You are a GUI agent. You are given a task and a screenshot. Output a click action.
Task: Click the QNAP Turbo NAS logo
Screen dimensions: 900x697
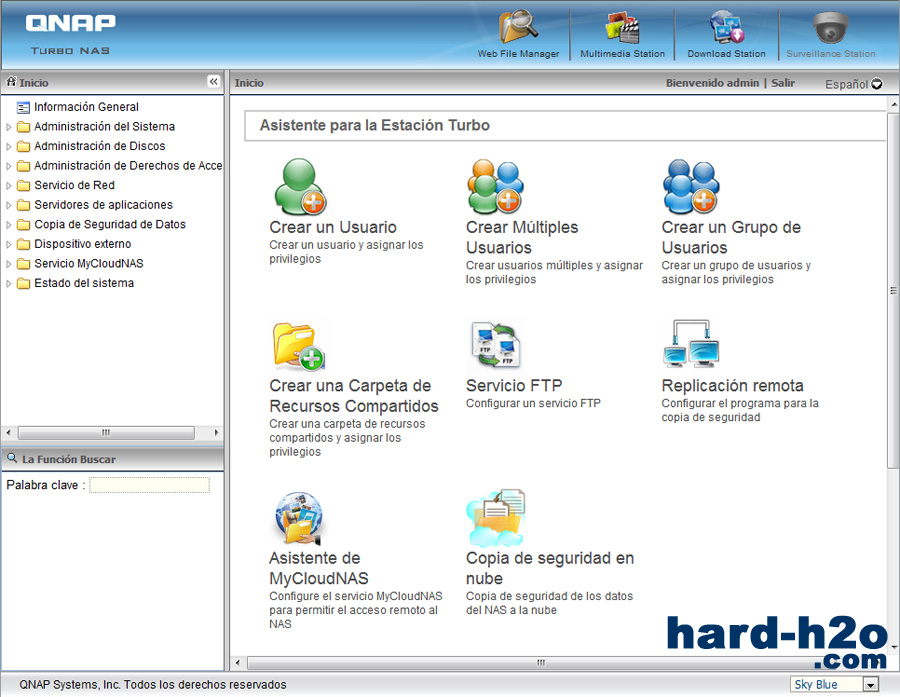click(71, 34)
